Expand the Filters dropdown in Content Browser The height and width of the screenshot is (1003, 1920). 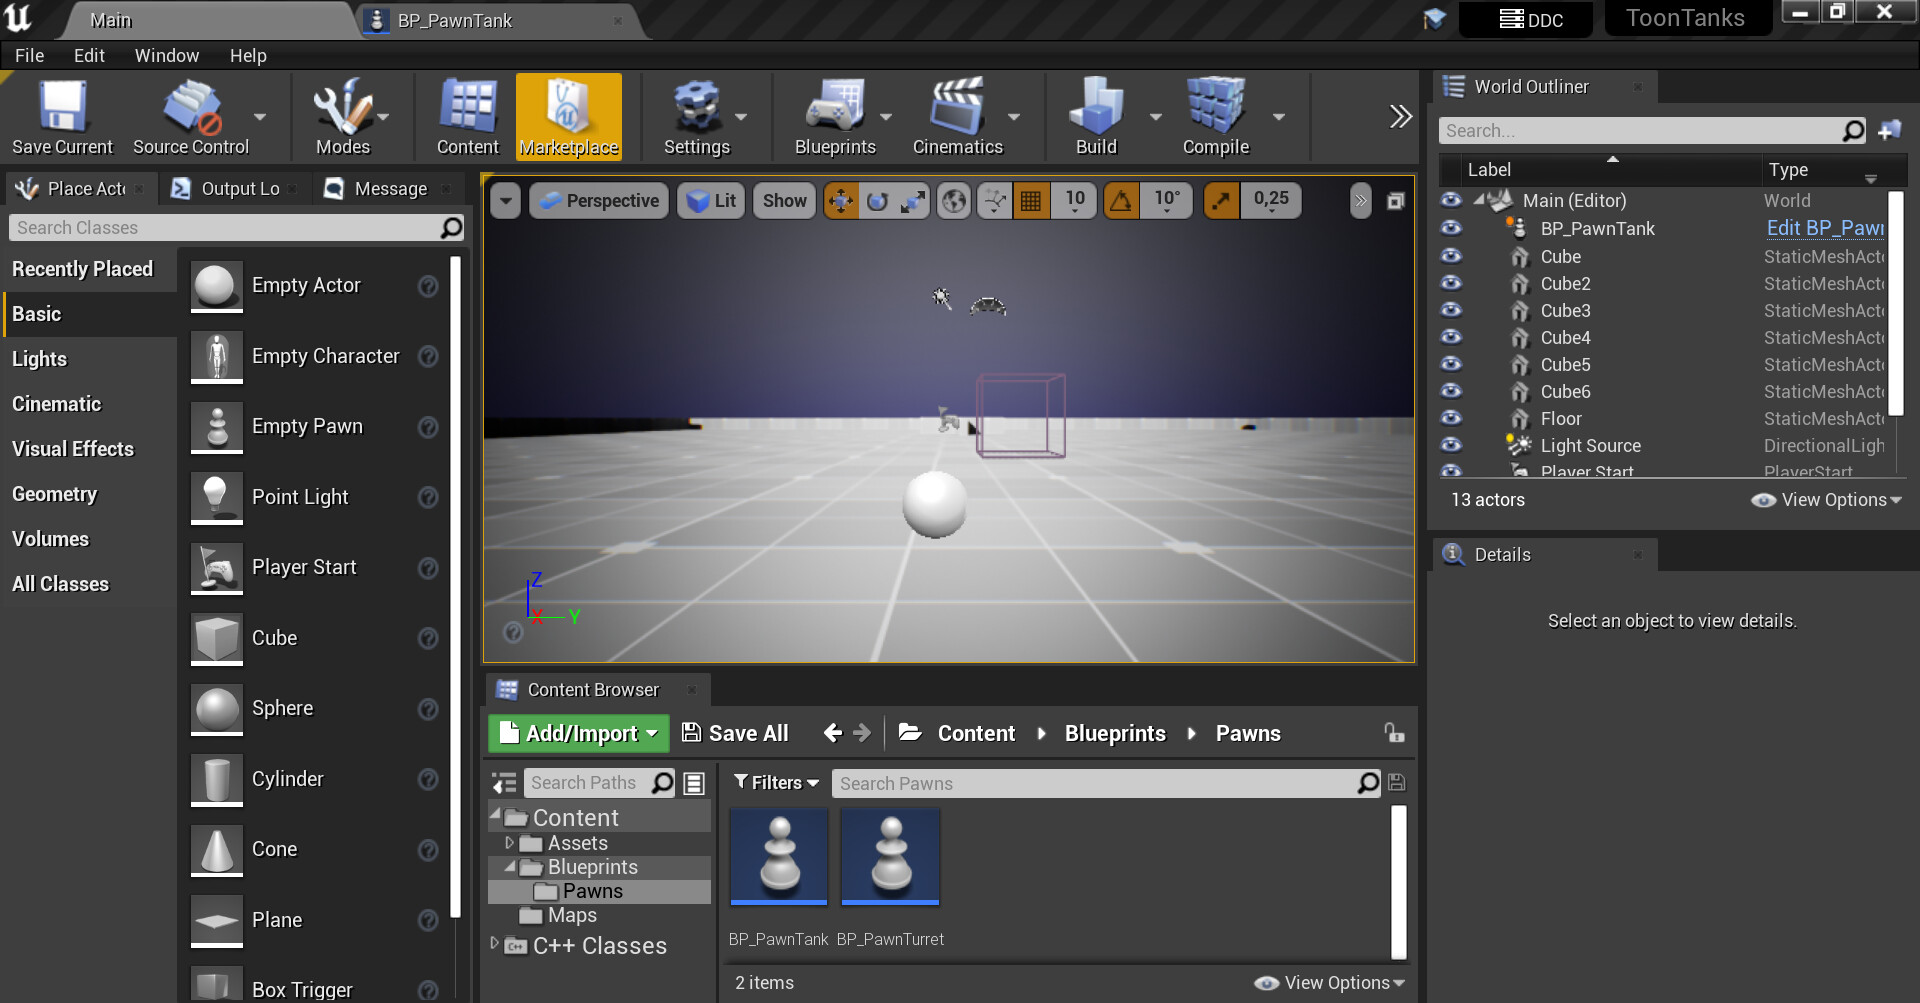tap(776, 783)
